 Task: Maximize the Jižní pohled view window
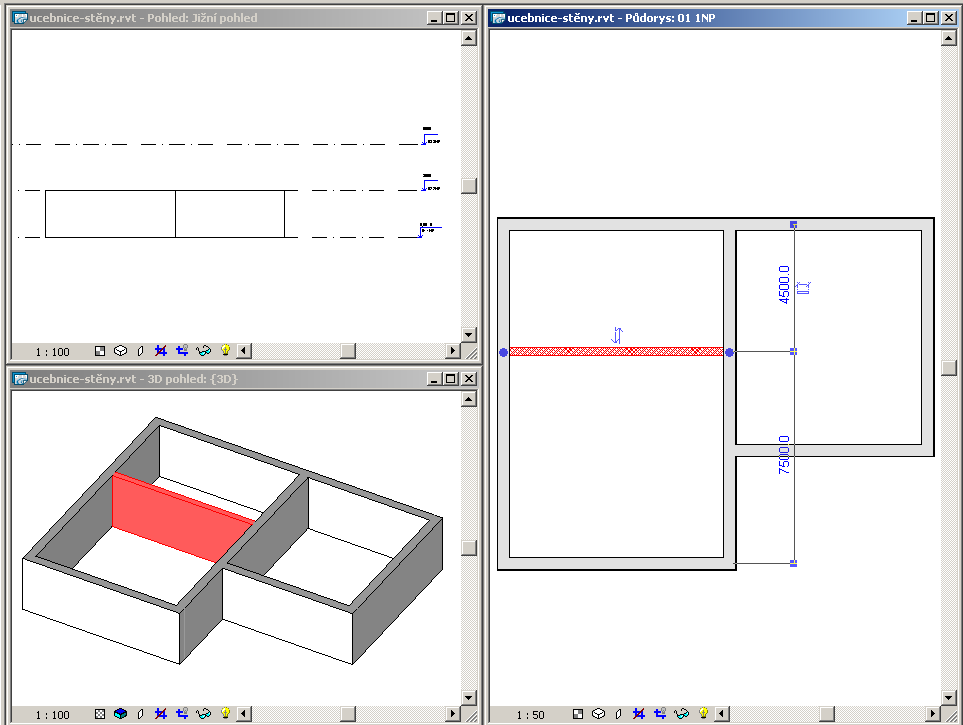click(451, 18)
